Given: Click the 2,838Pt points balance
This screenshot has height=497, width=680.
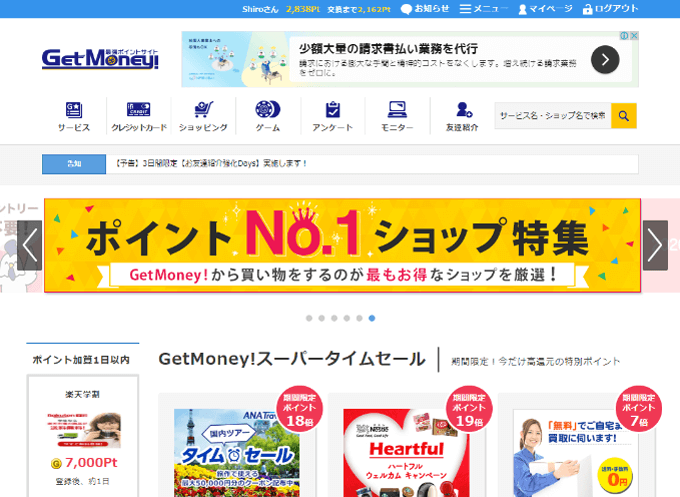Looking at the screenshot, I should click(x=303, y=9).
